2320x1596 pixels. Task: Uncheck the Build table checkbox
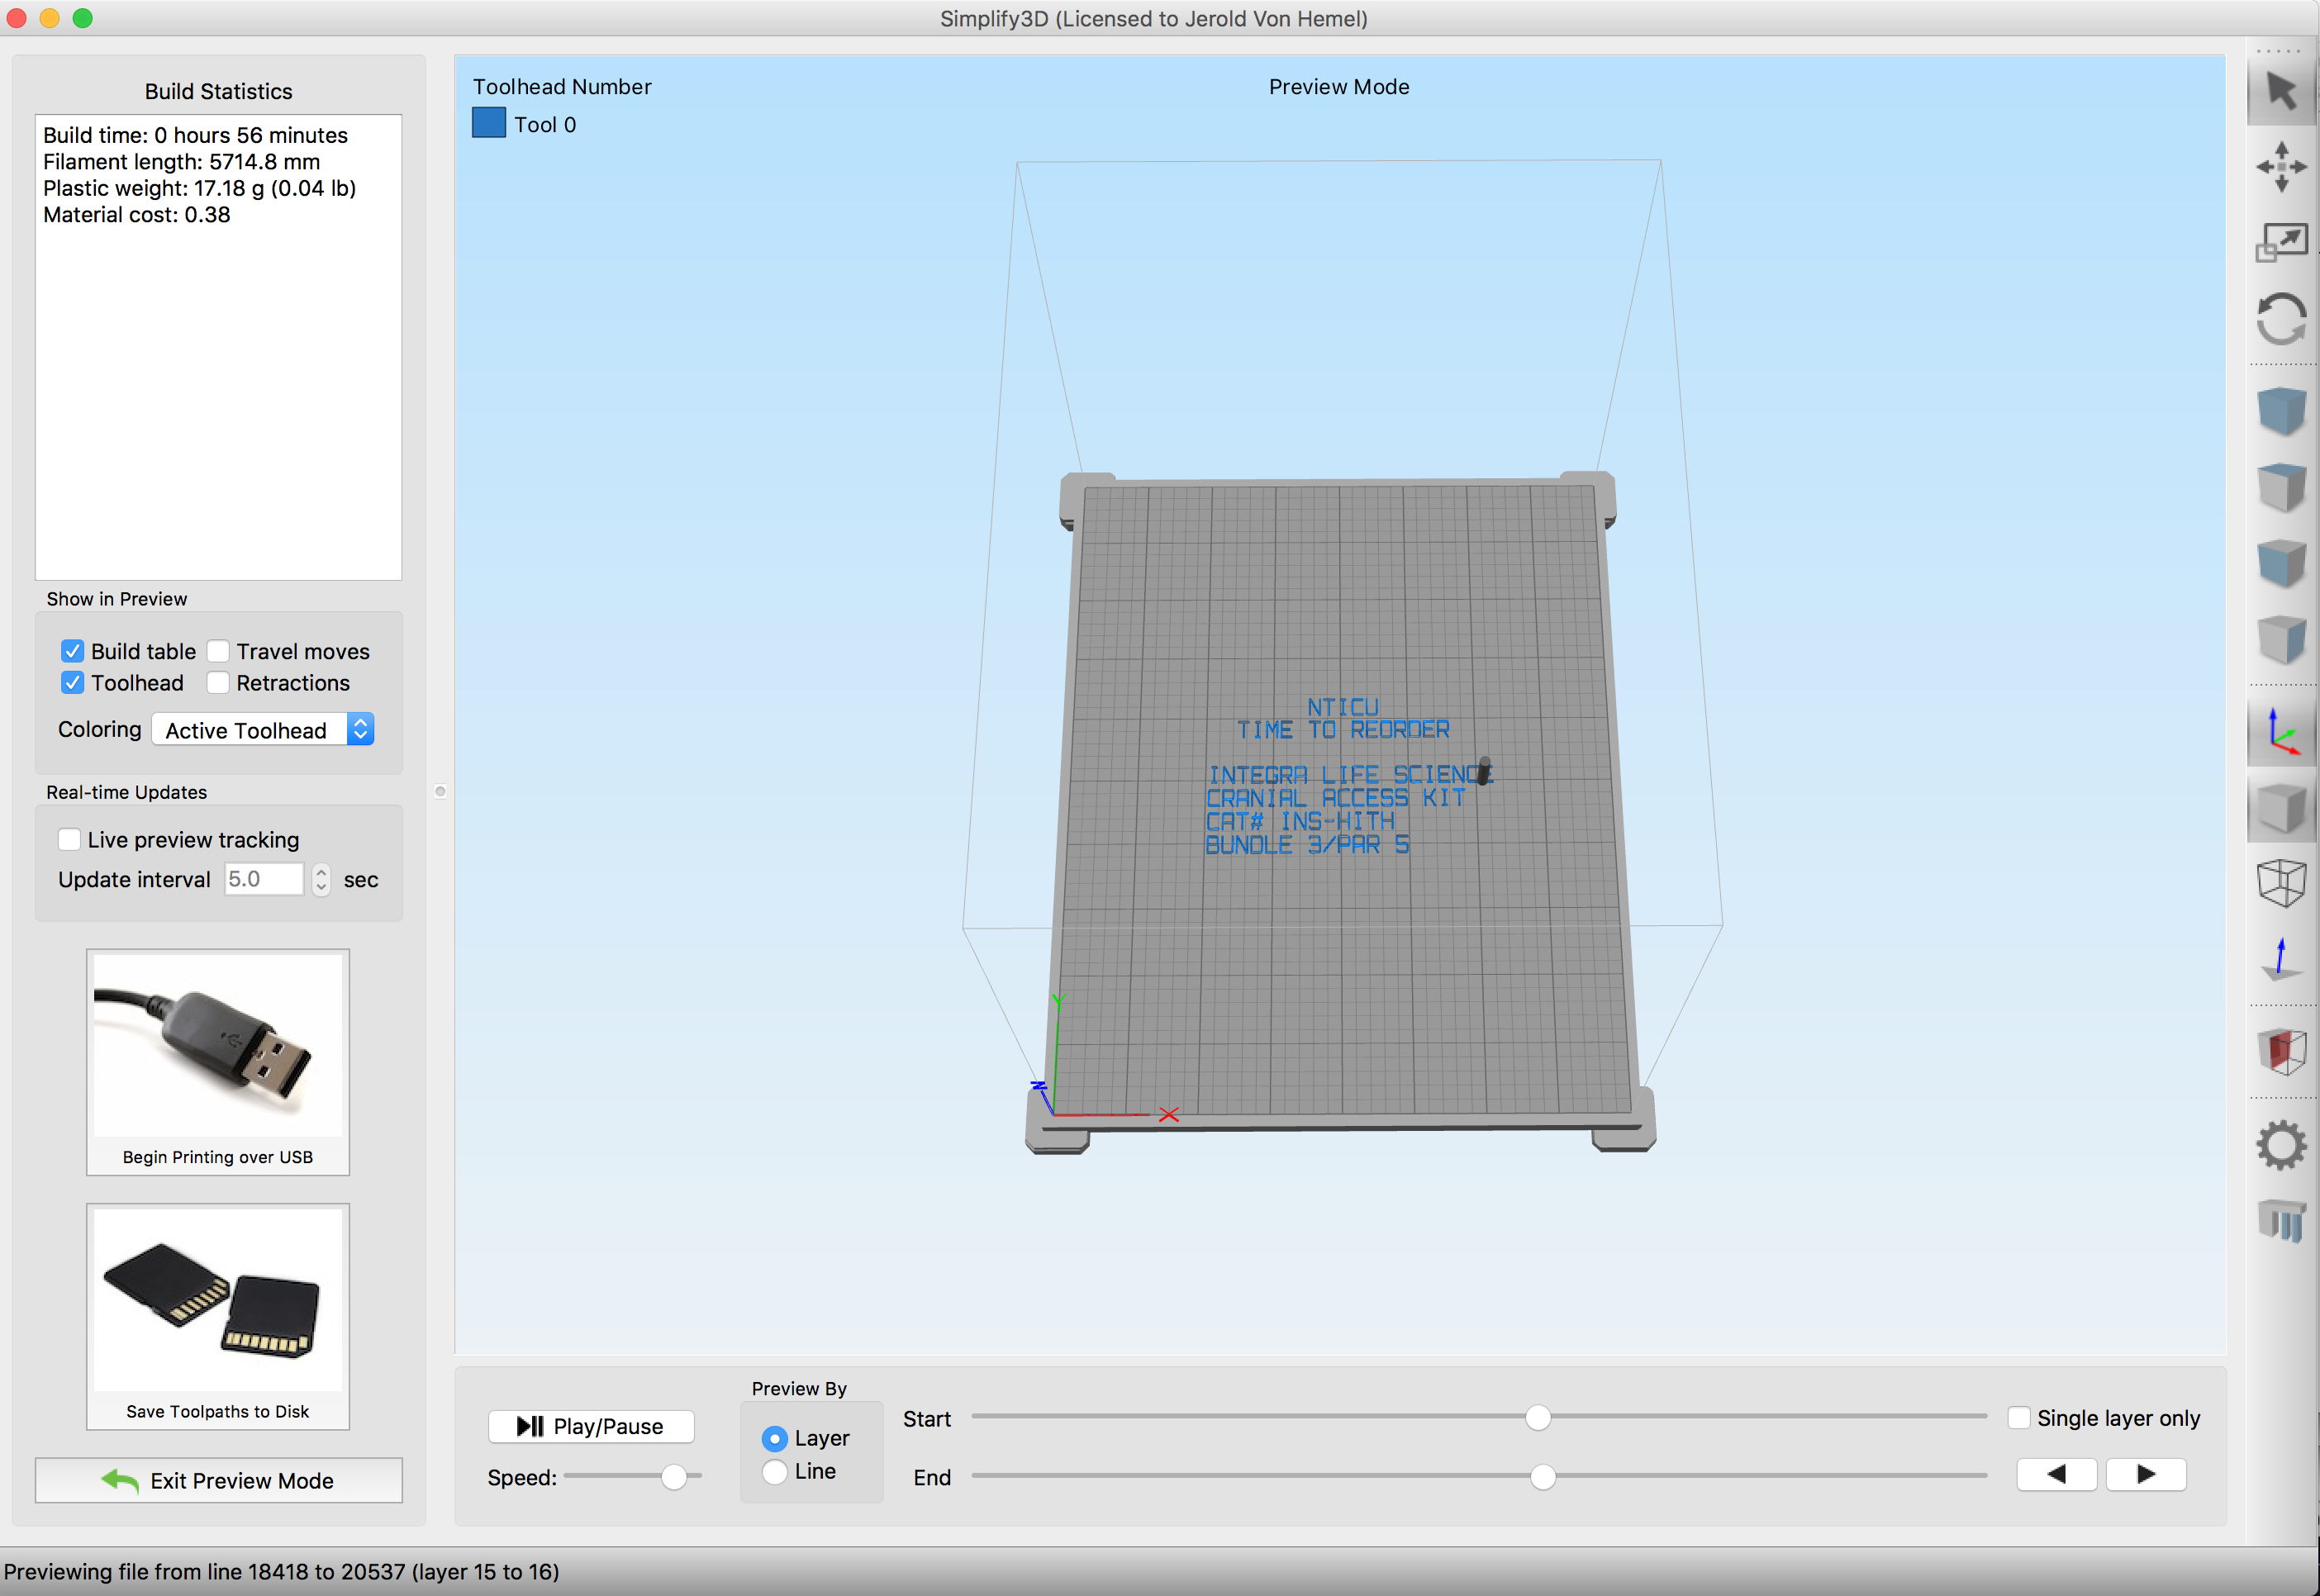pos(72,651)
